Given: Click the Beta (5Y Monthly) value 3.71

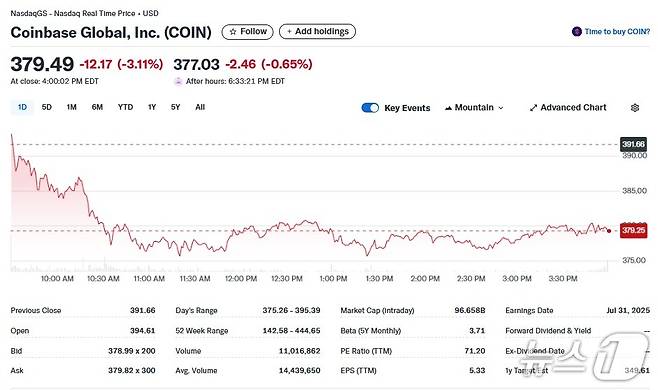Looking at the screenshot, I should [477, 331].
